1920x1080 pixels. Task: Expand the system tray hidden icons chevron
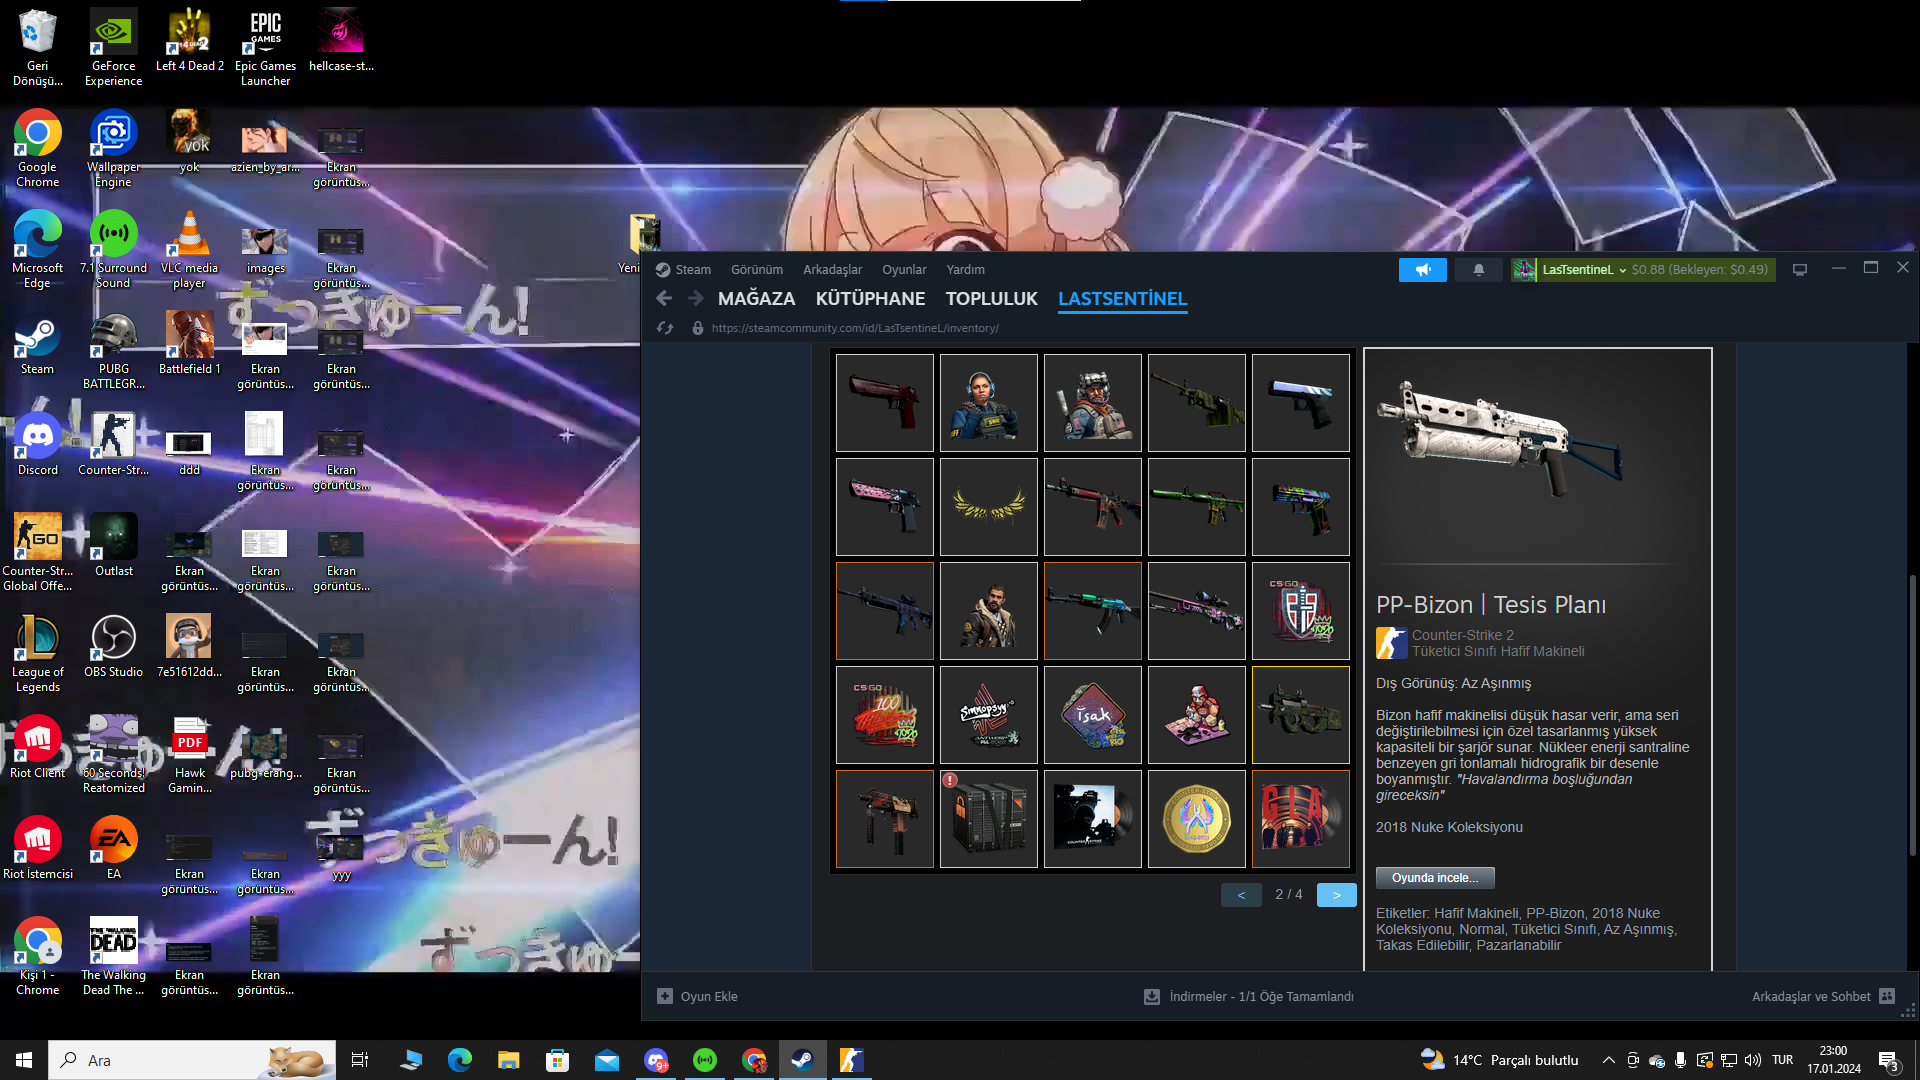pos(1608,1060)
